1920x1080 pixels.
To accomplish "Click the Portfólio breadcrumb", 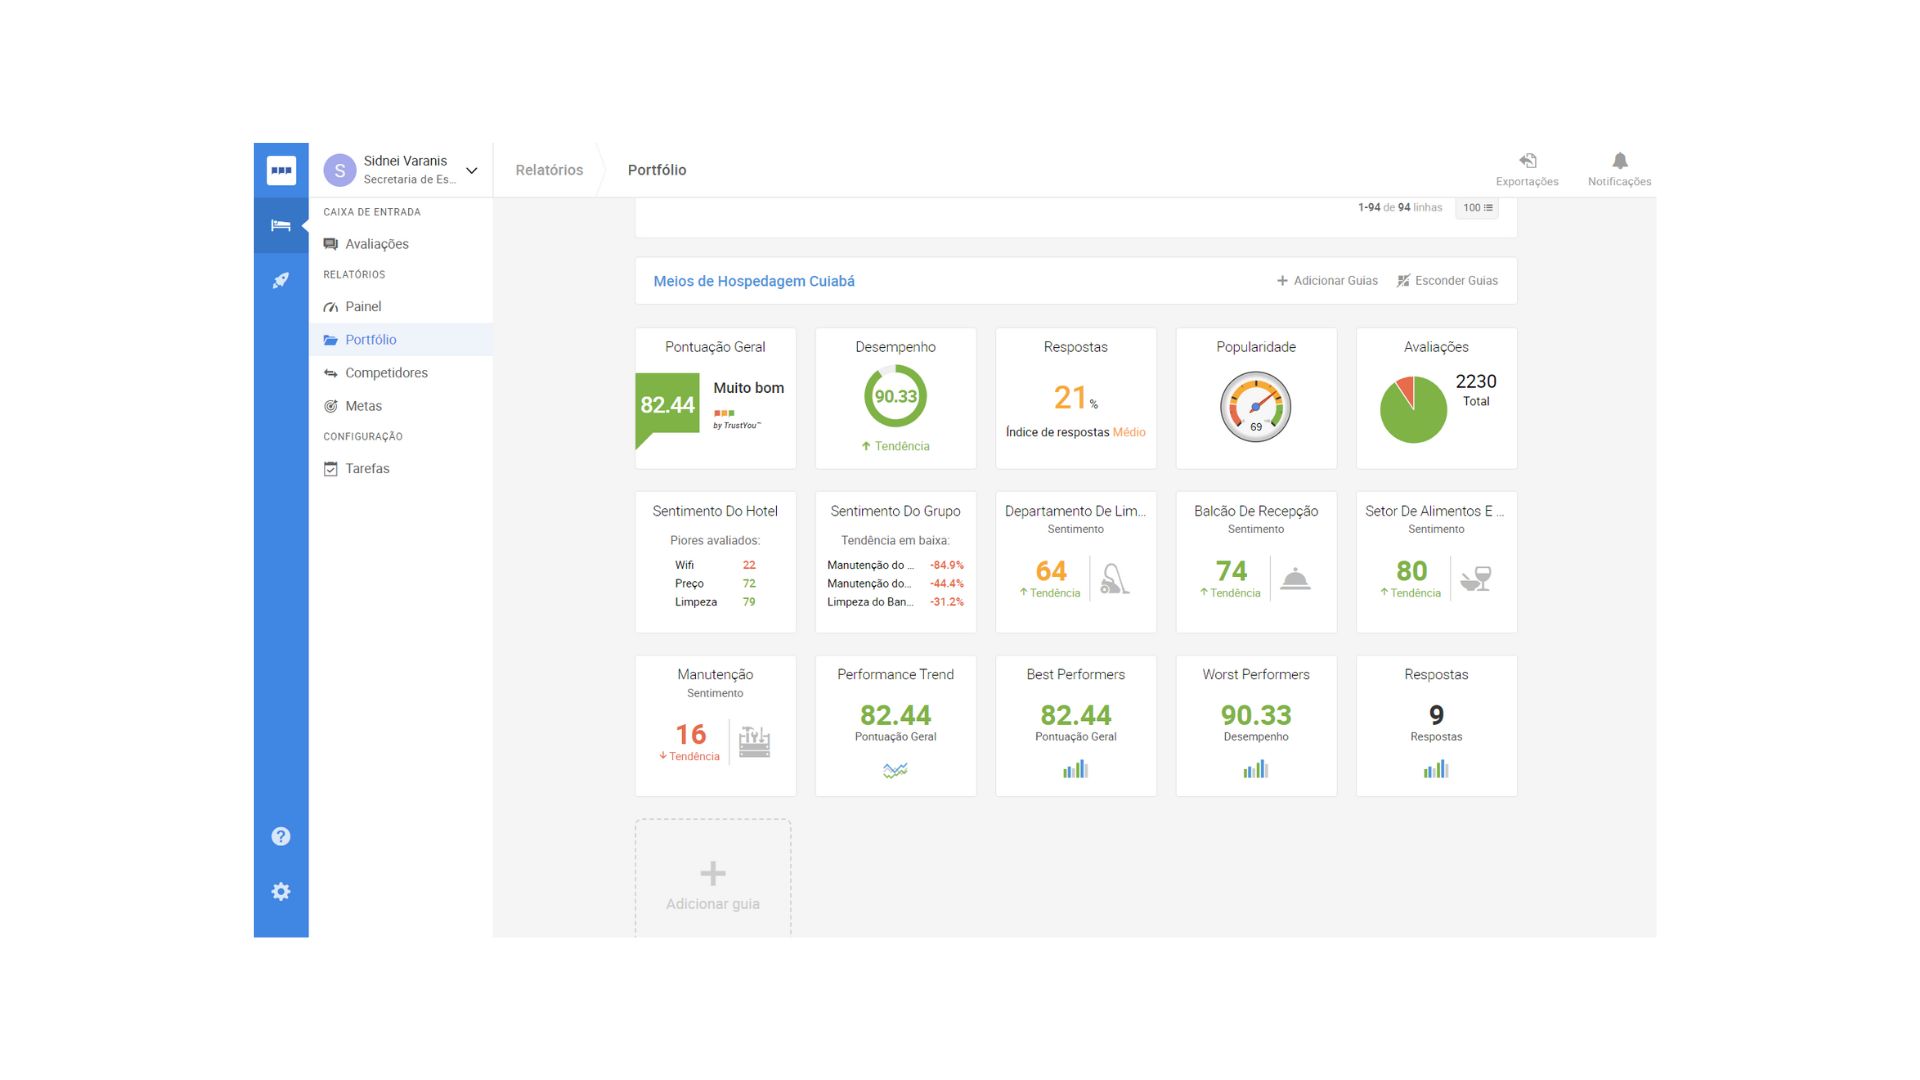I will (x=657, y=170).
